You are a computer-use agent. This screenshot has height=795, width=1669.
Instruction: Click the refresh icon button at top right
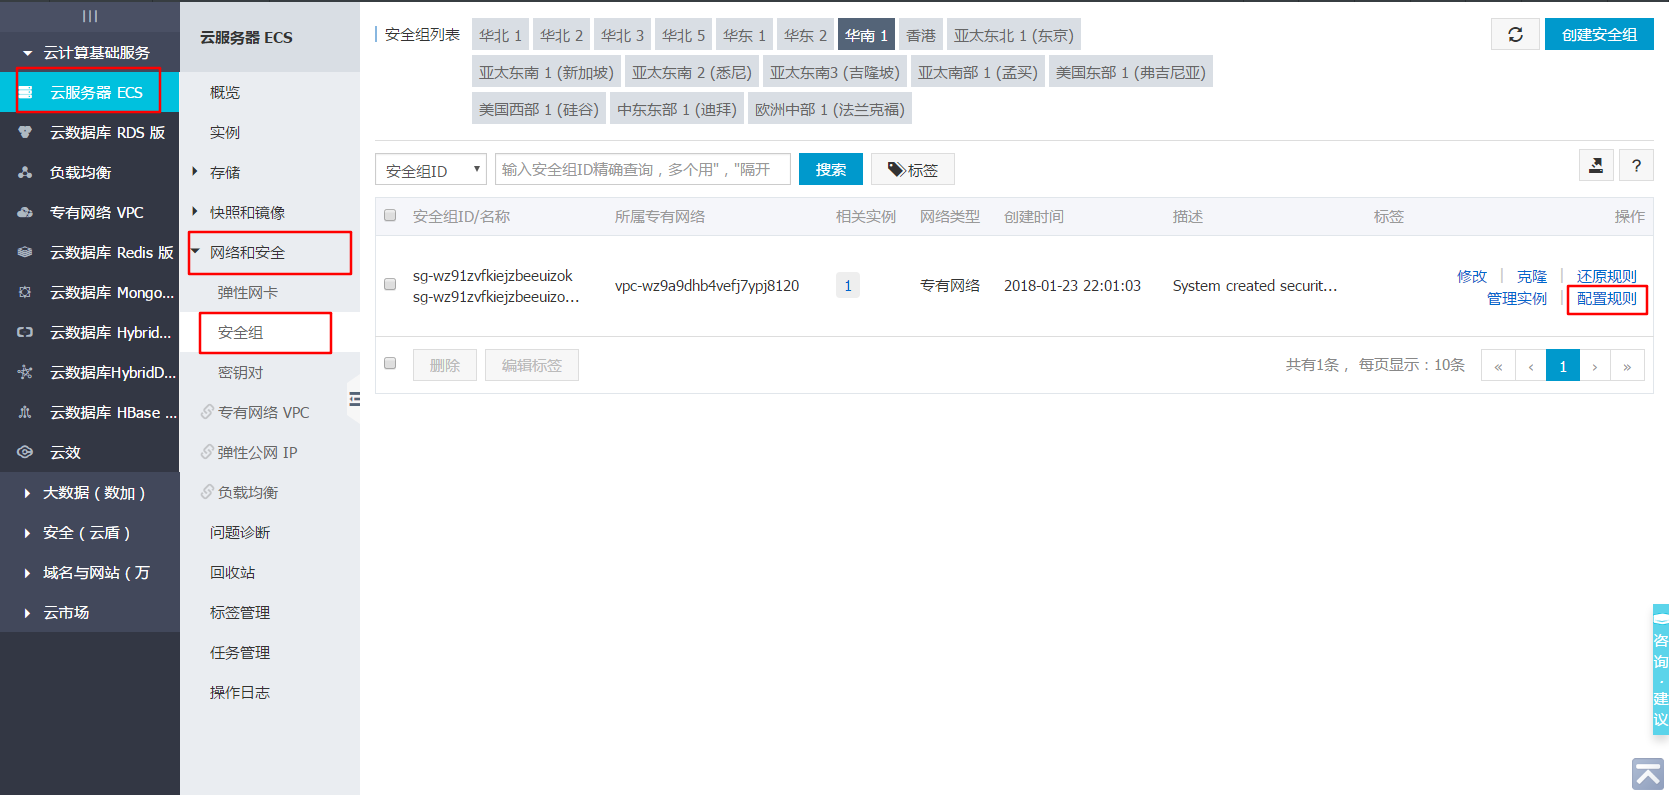1515,34
